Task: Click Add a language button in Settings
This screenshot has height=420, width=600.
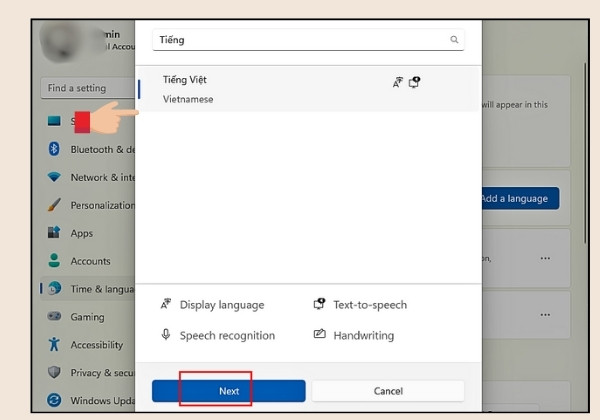Action: (520, 198)
